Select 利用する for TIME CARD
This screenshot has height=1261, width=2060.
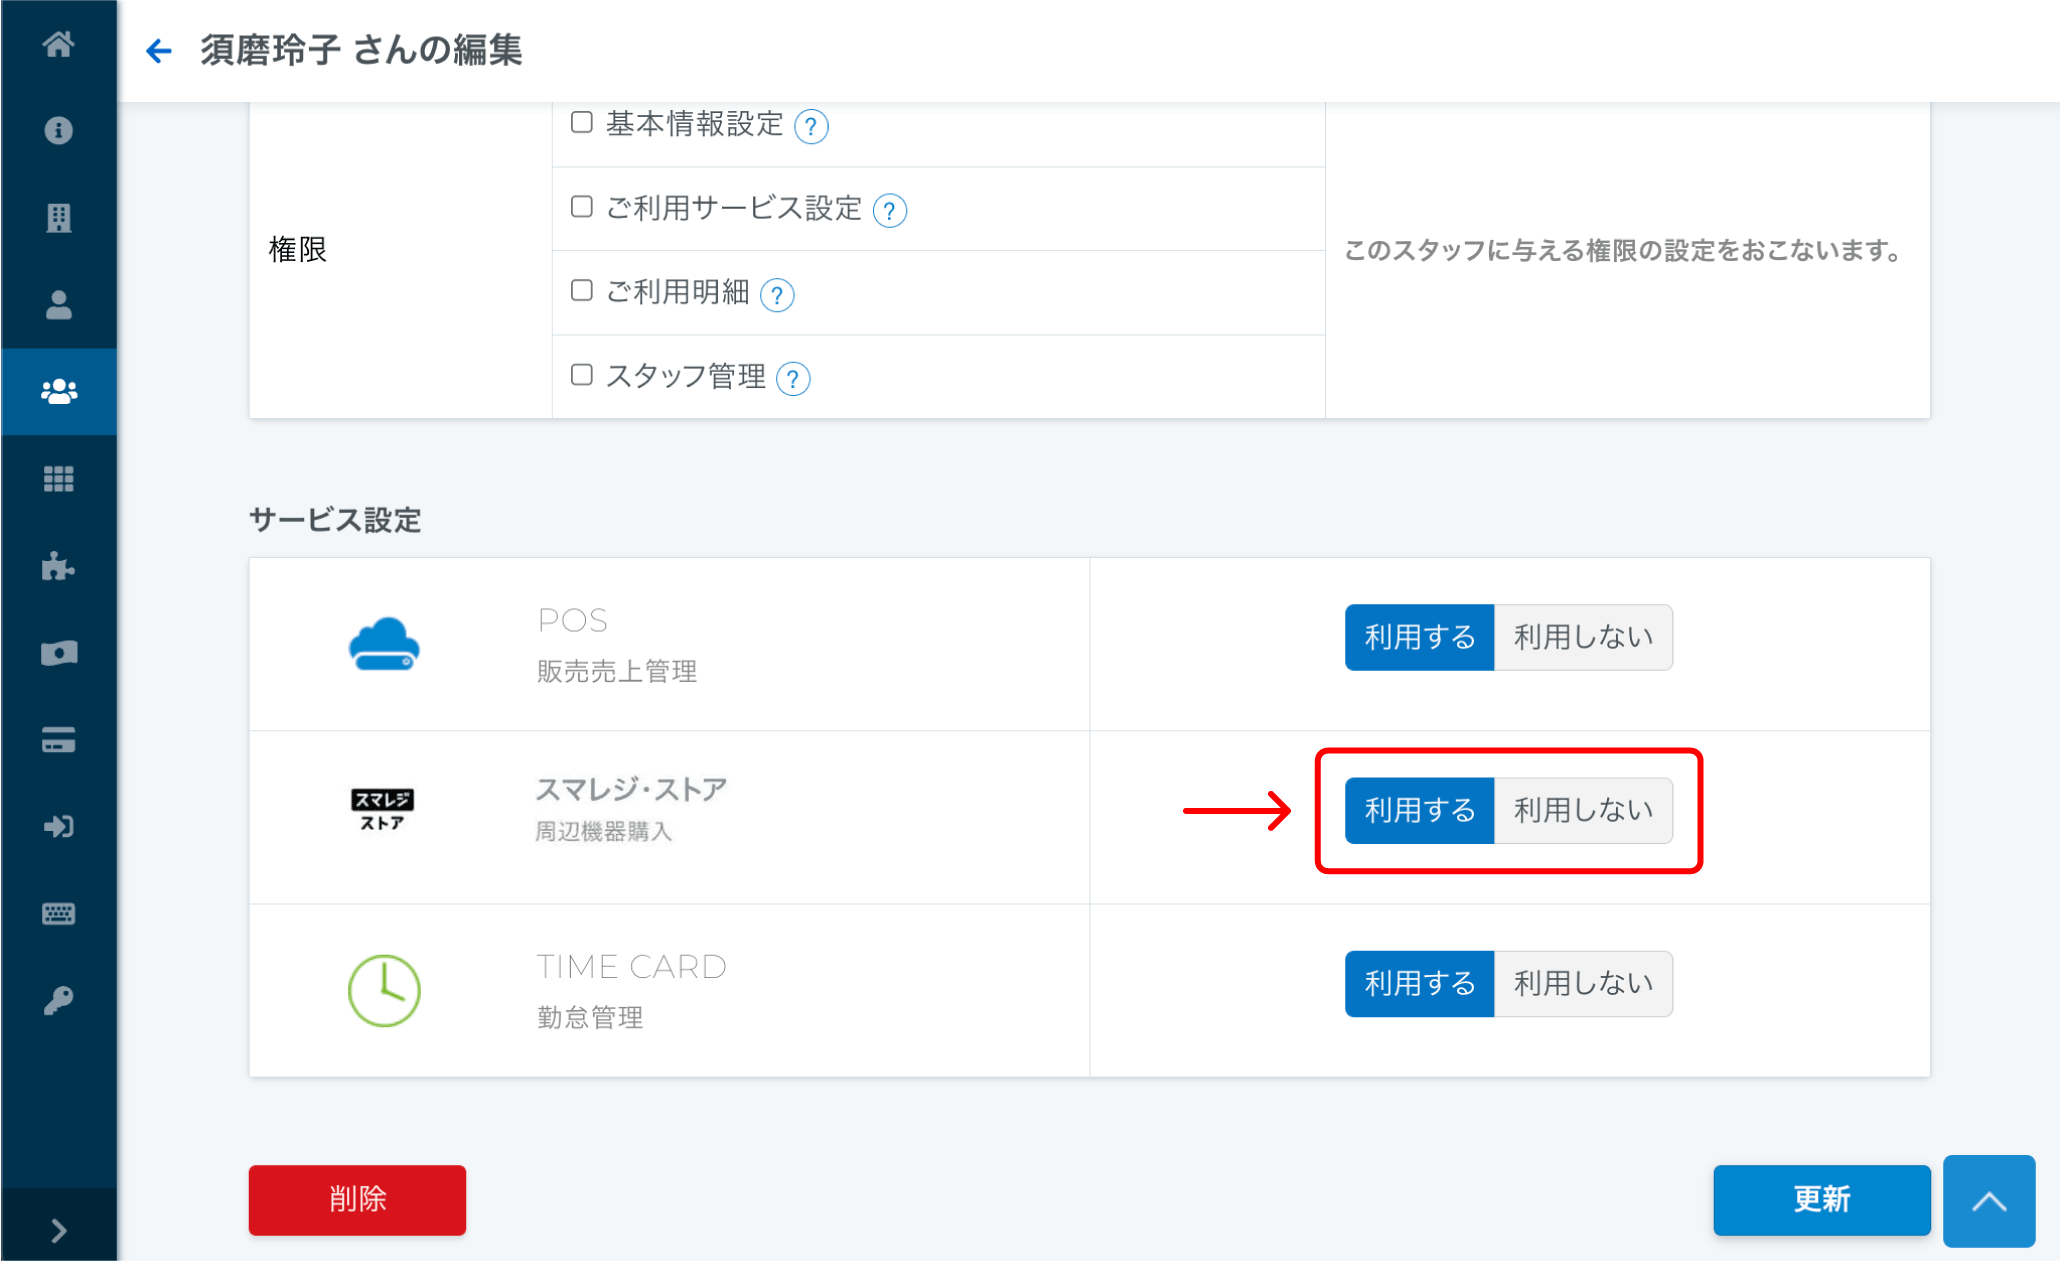(1419, 983)
